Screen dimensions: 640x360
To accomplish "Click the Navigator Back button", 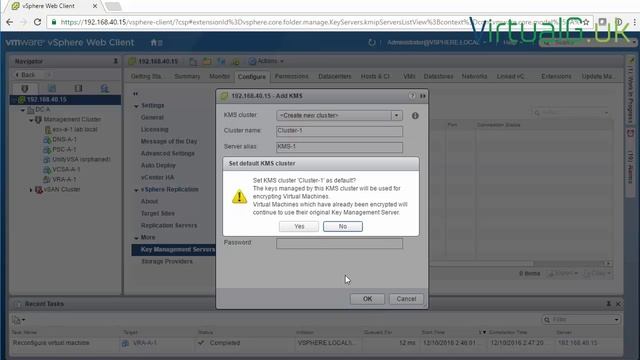I will tap(25, 75).
